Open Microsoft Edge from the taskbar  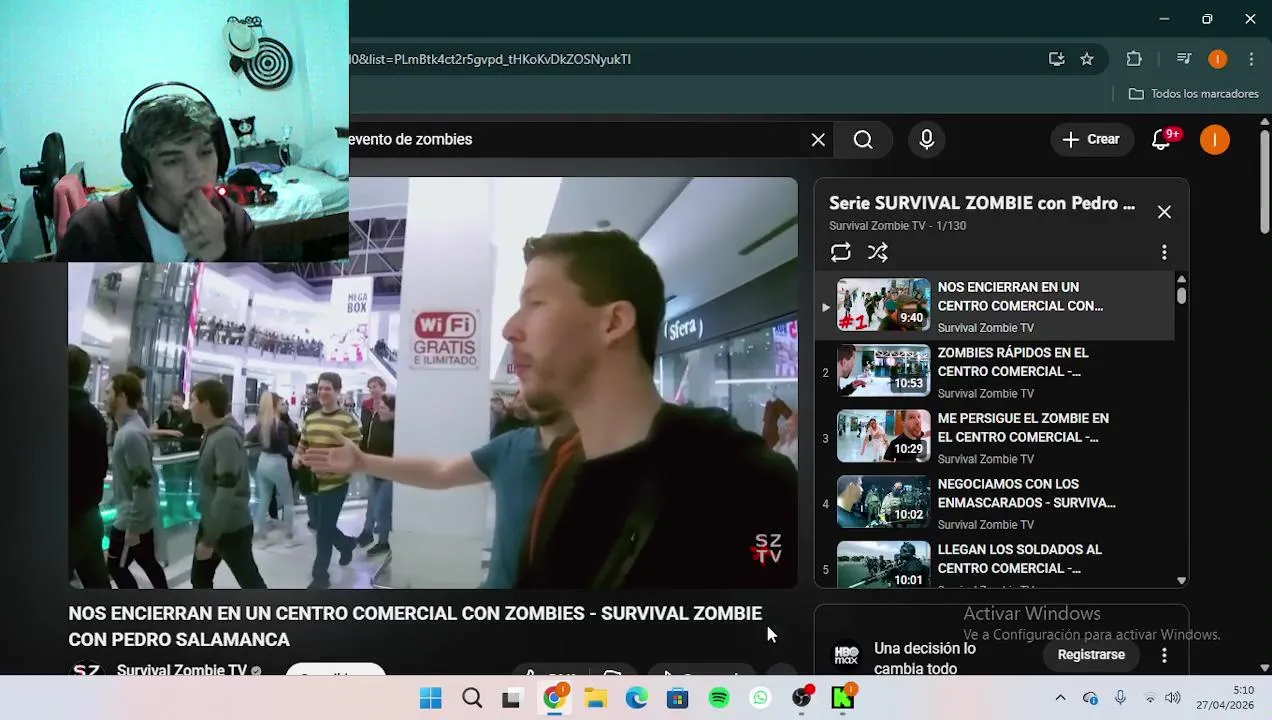coord(637,698)
